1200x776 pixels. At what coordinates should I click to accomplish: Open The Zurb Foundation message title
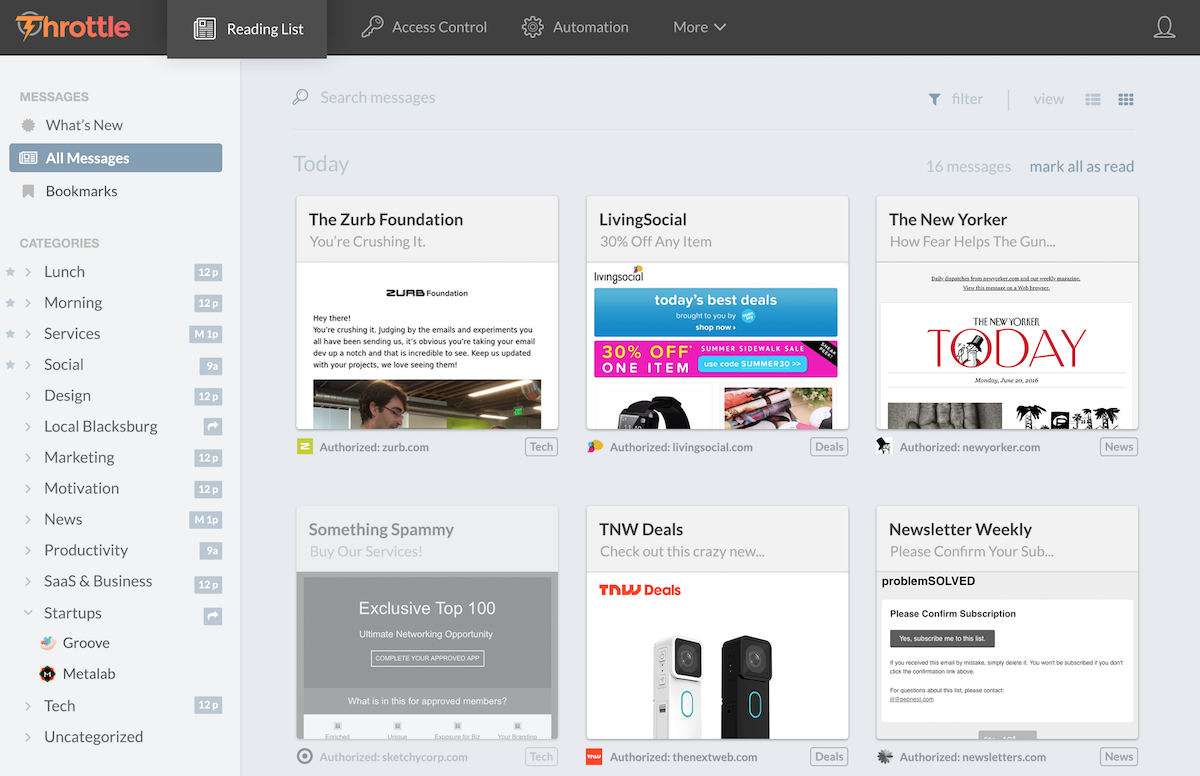click(386, 220)
